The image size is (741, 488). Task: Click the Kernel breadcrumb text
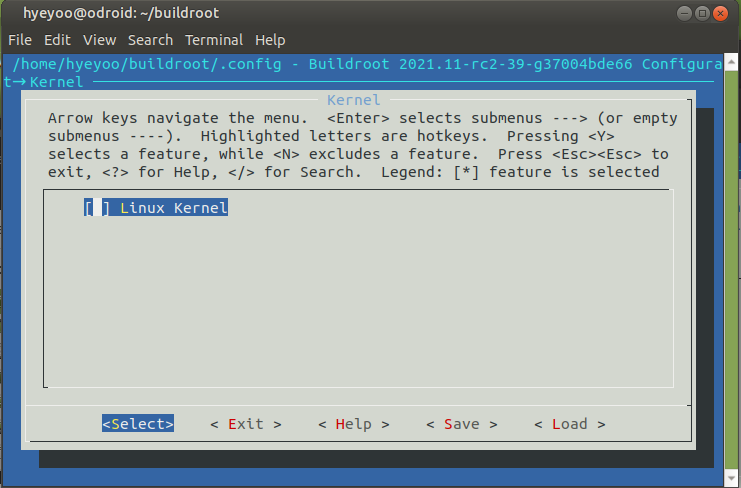click(56, 82)
